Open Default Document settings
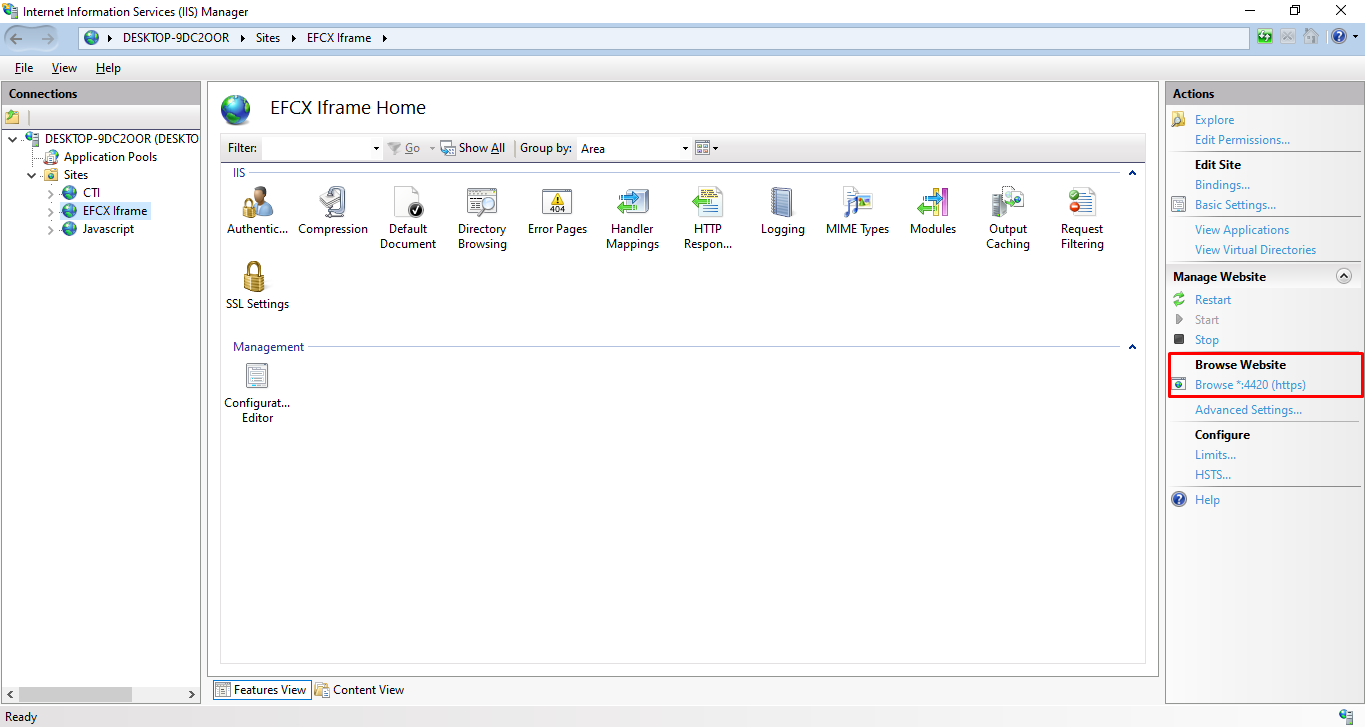The width and height of the screenshot is (1365, 727). (408, 204)
